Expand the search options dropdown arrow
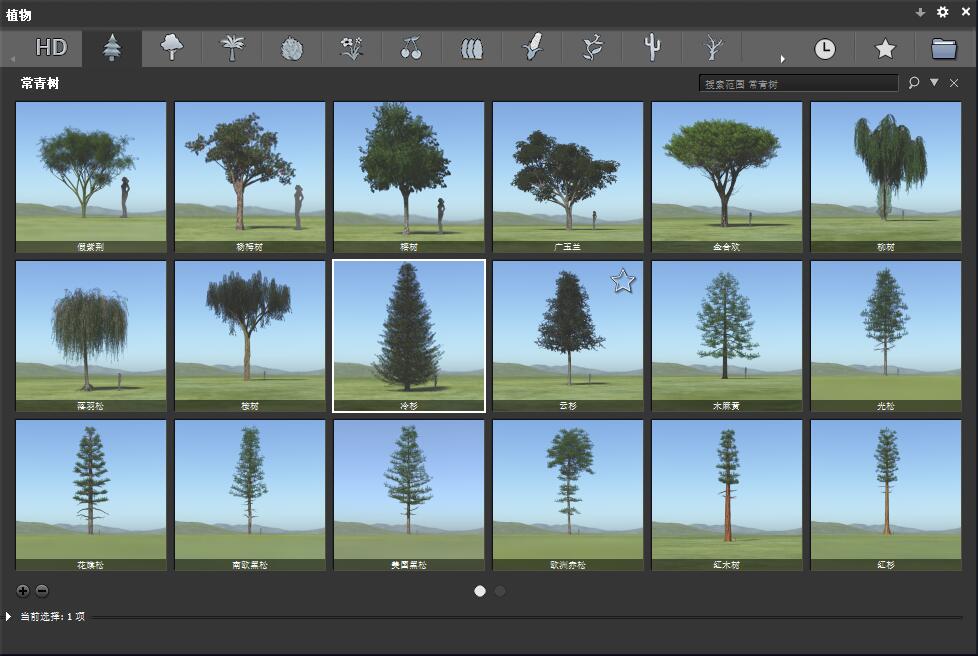978x656 pixels. (x=934, y=83)
